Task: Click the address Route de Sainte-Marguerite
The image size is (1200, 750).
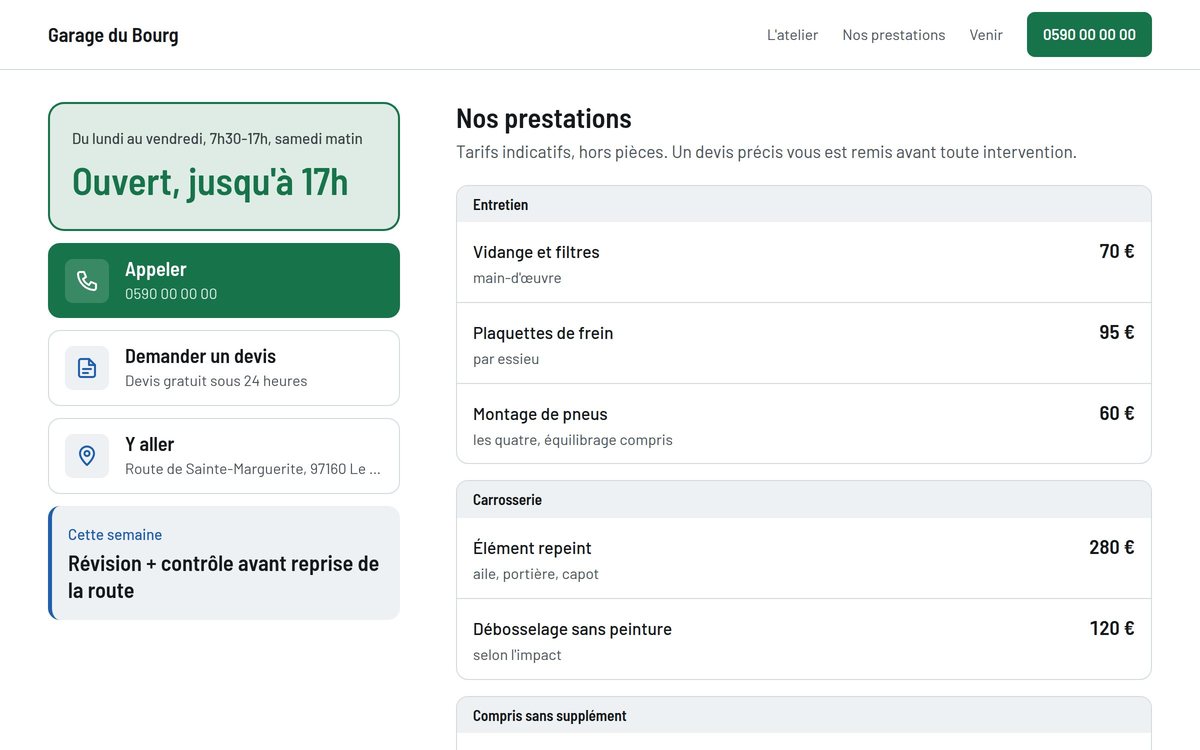Action: (253, 469)
